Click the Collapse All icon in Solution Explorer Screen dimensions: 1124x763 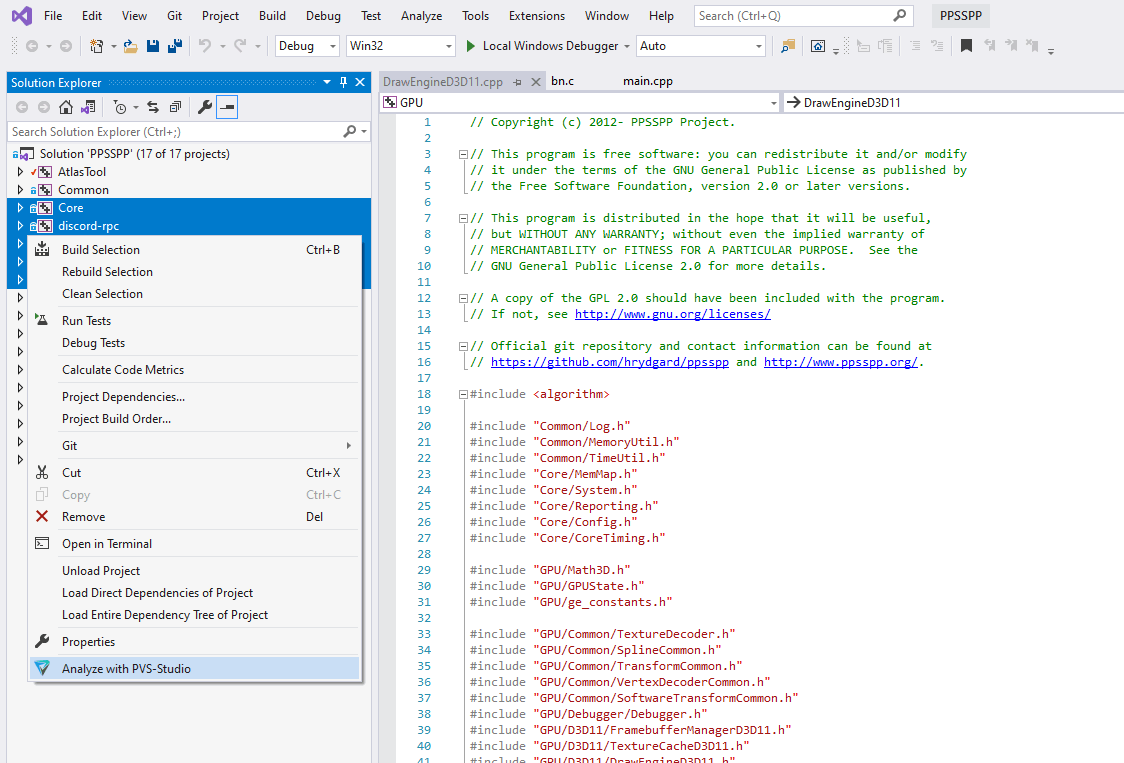point(175,107)
